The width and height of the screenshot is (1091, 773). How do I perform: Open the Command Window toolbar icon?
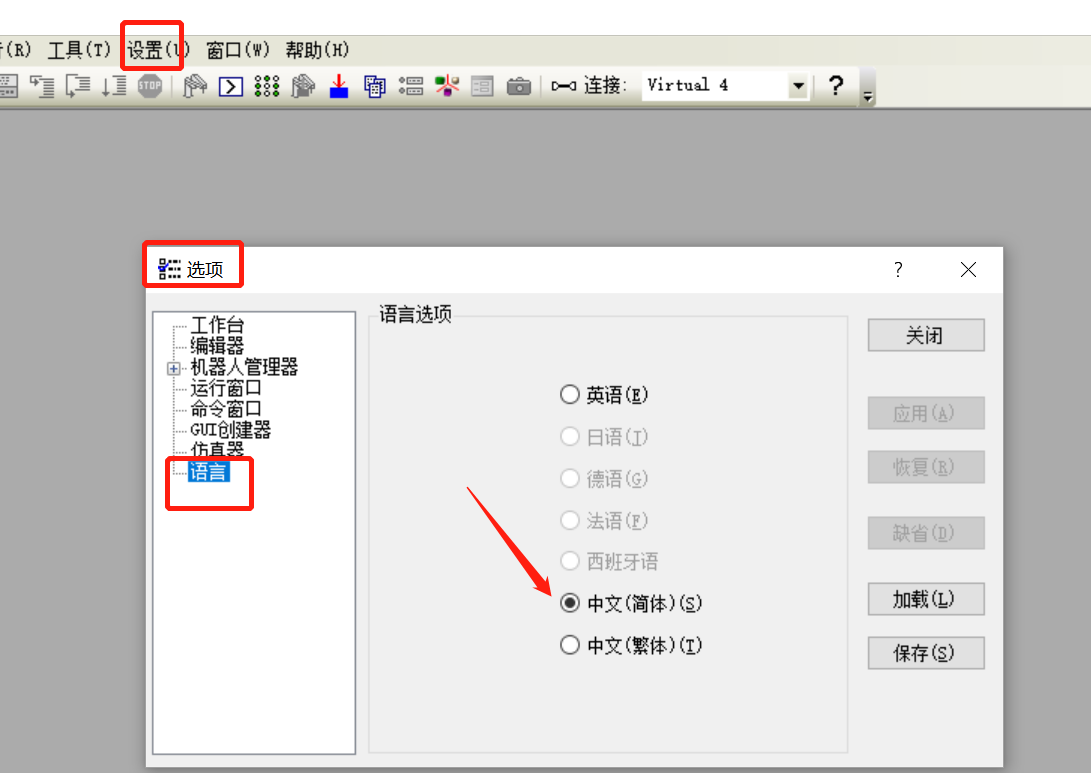[x=231, y=86]
